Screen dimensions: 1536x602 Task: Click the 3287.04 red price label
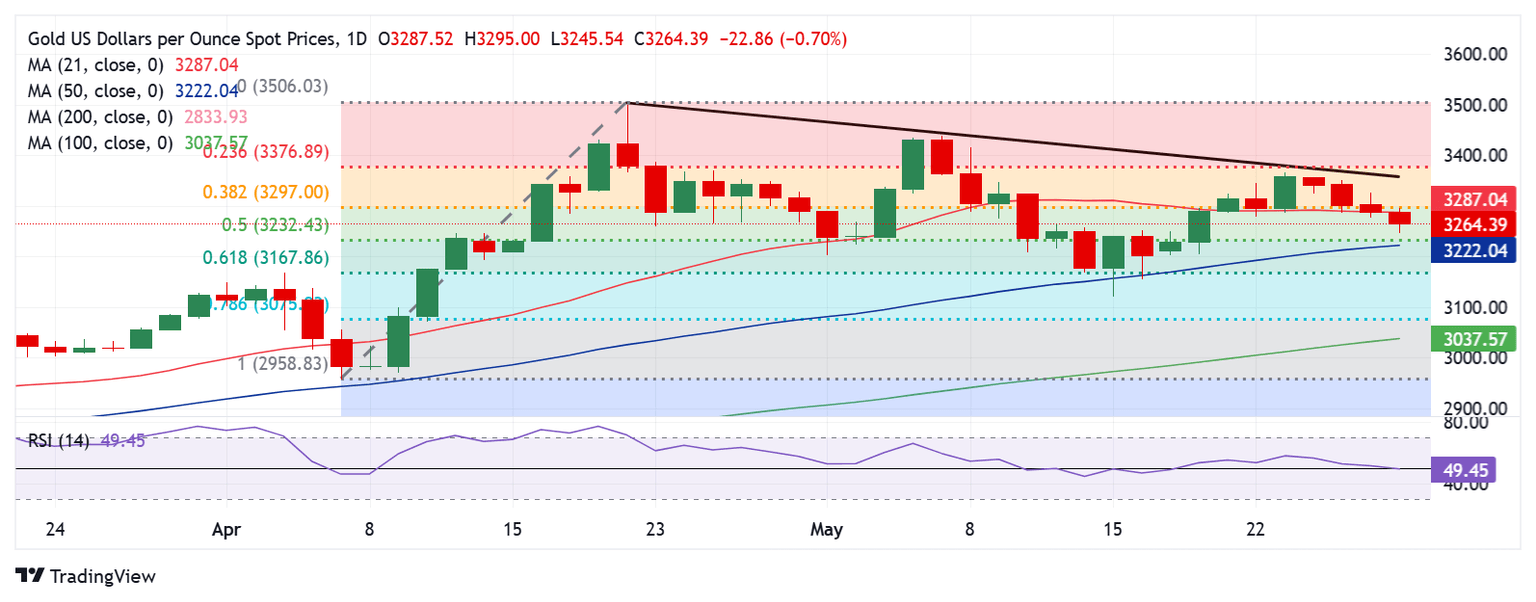(x=1475, y=199)
